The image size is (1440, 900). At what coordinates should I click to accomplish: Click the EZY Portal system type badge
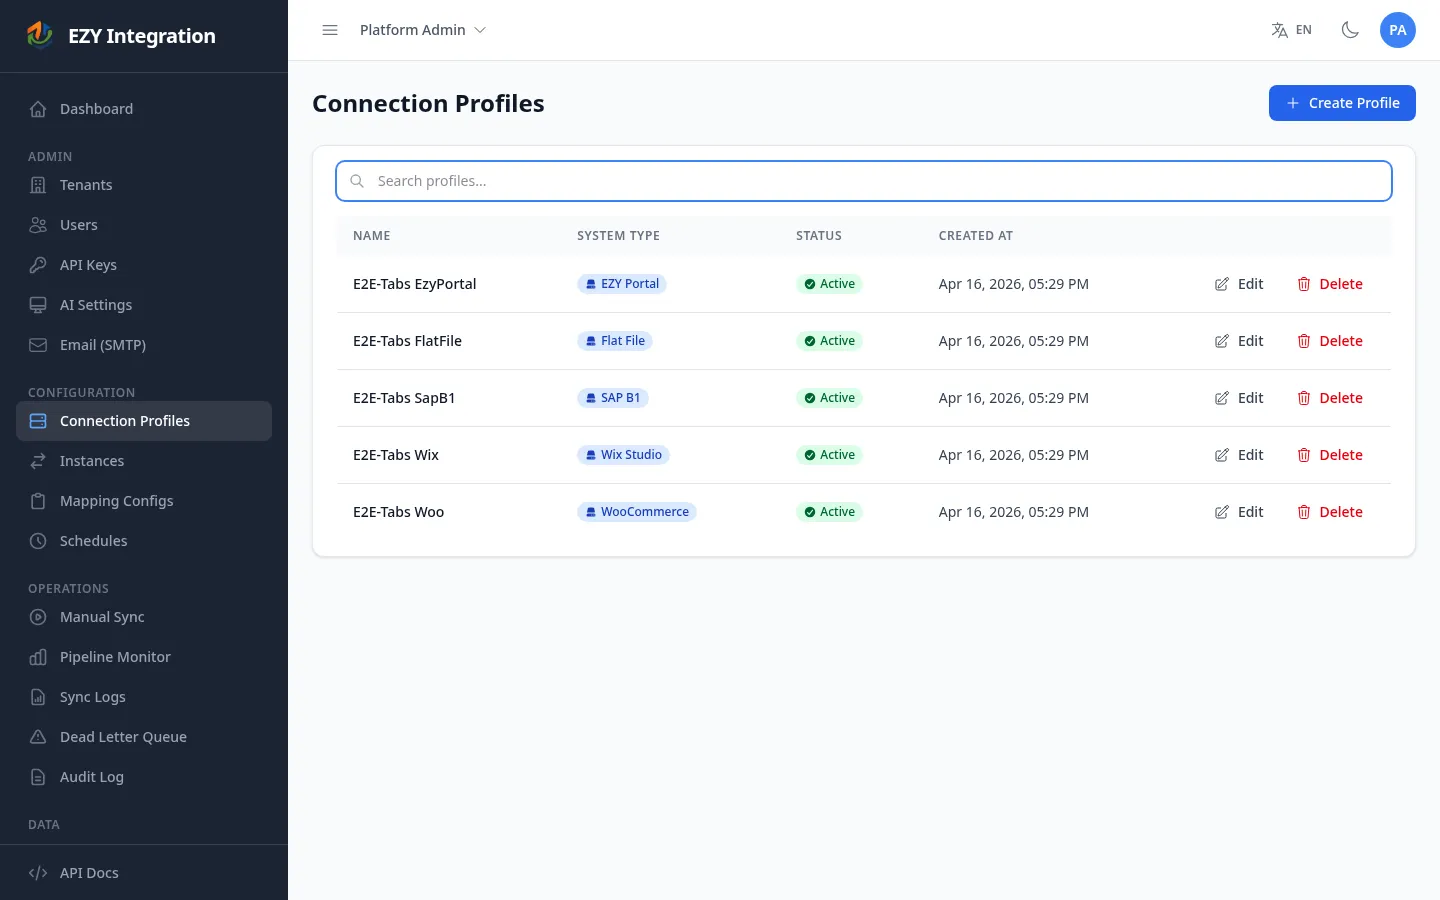(x=622, y=284)
